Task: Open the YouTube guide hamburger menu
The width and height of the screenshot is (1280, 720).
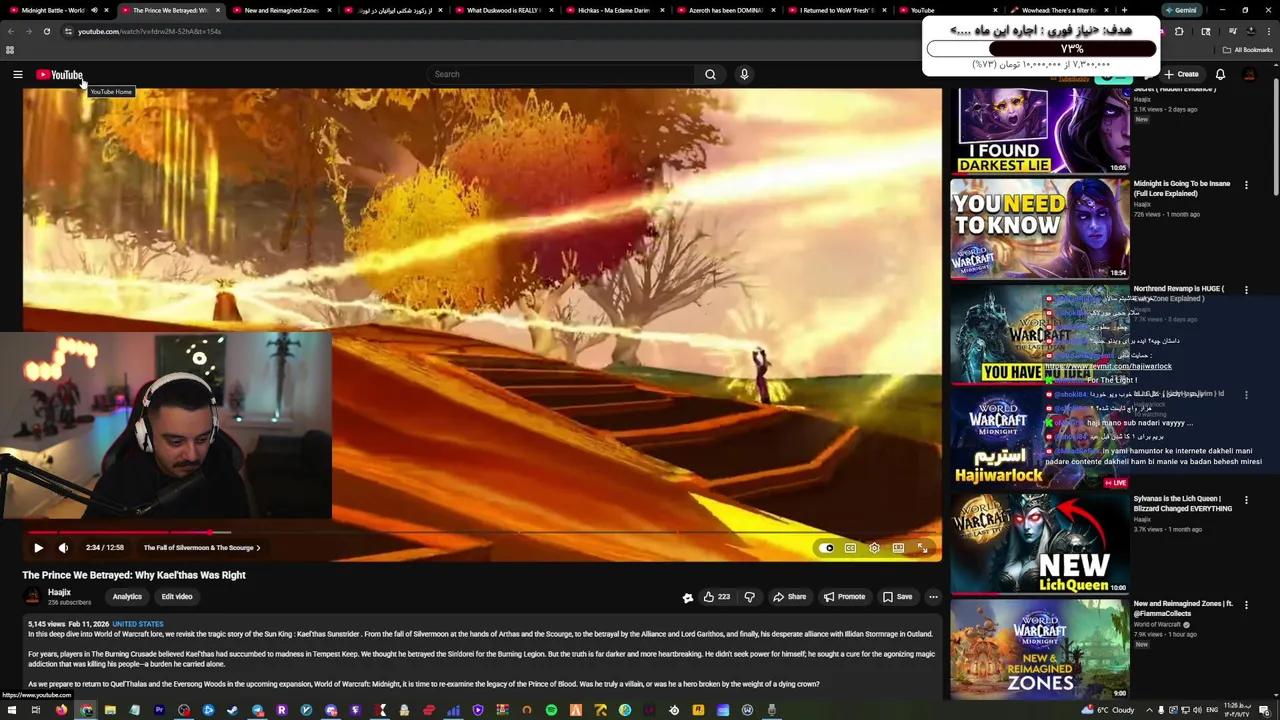Action: click(17, 74)
